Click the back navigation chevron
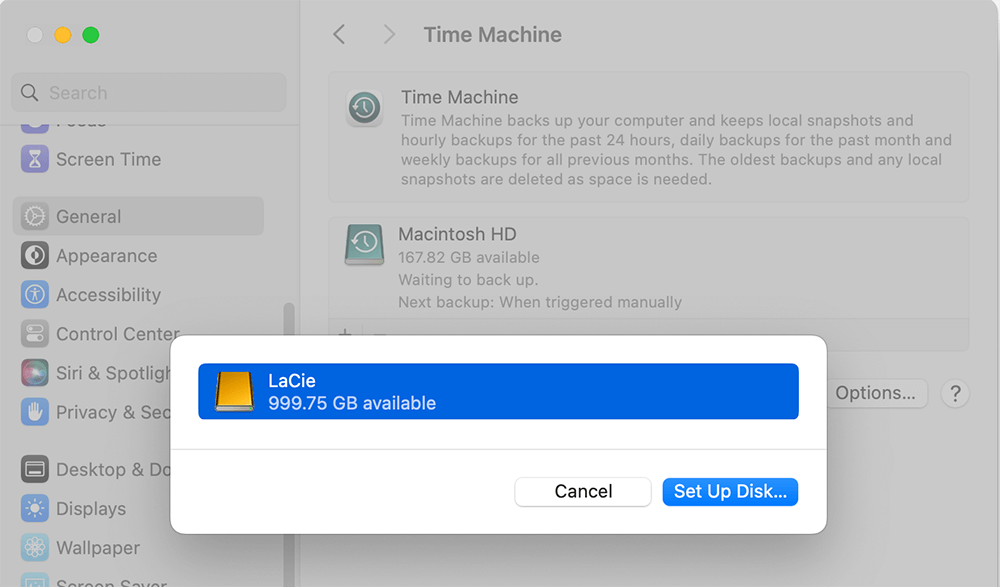The height and width of the screenshot is (587, 1000). tap(338, 34)
